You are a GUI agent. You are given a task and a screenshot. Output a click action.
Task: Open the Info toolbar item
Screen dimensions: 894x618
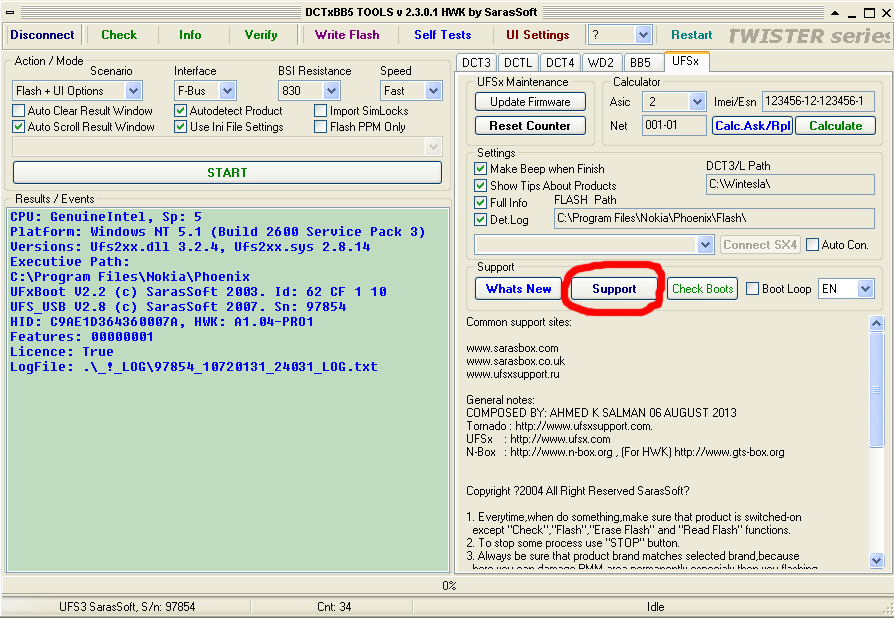tap(190, 35)
